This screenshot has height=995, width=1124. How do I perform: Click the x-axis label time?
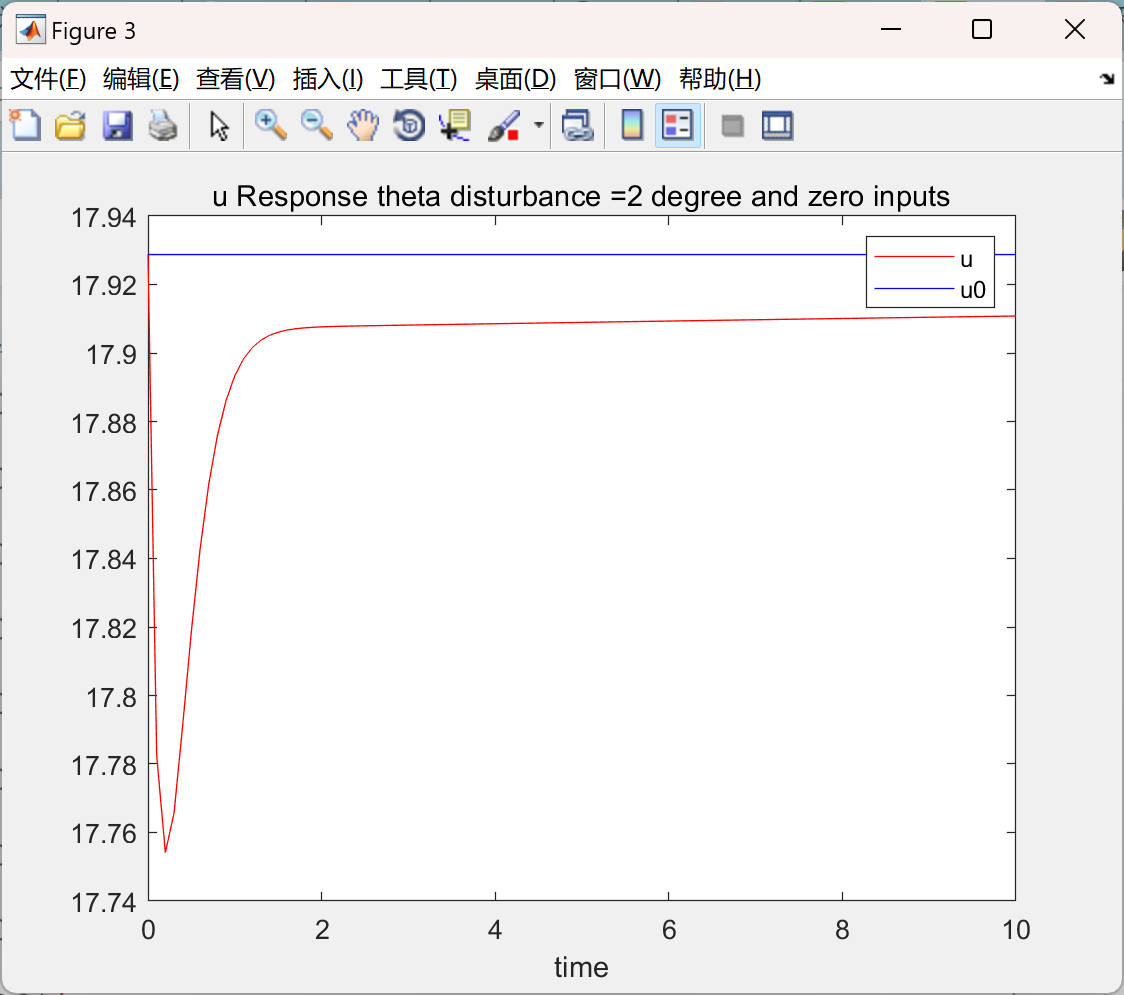tap(581, 968)
